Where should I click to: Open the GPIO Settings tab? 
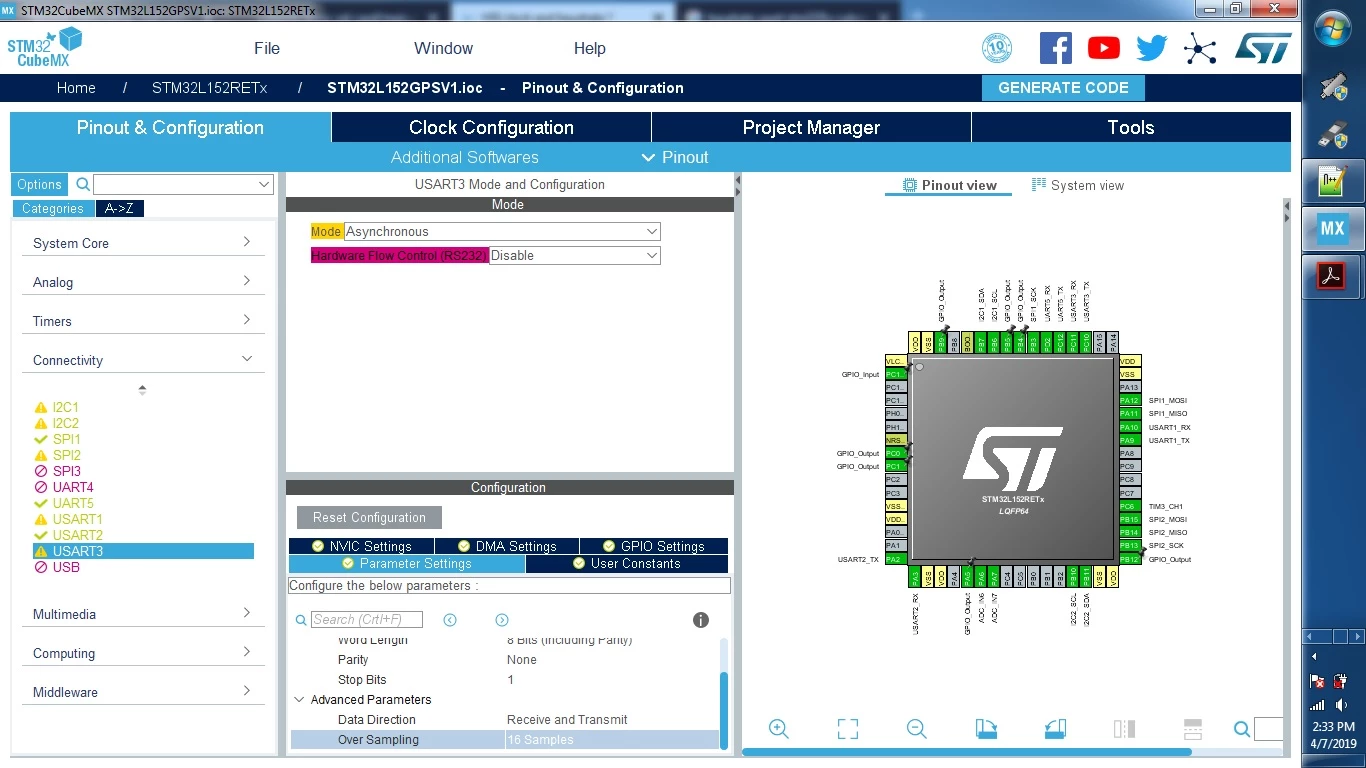(x=654, y=546)
